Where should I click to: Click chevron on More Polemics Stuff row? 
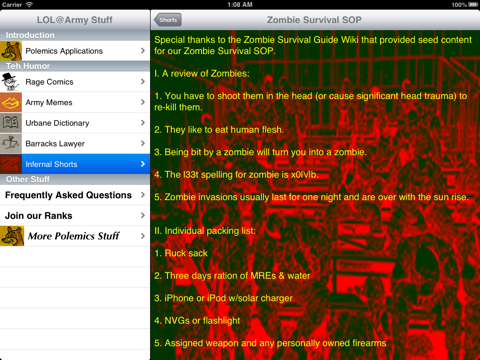(143, 236)
